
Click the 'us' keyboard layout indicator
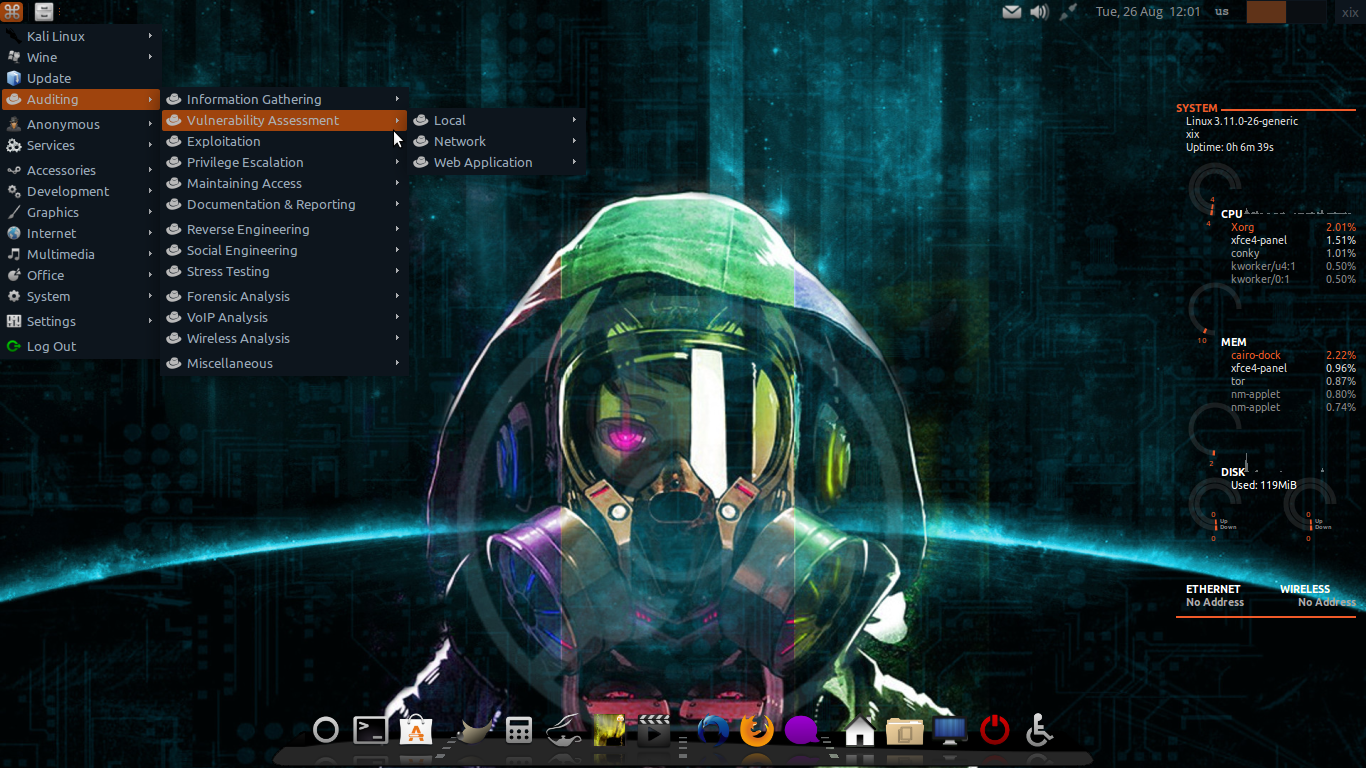[1222, 12]
